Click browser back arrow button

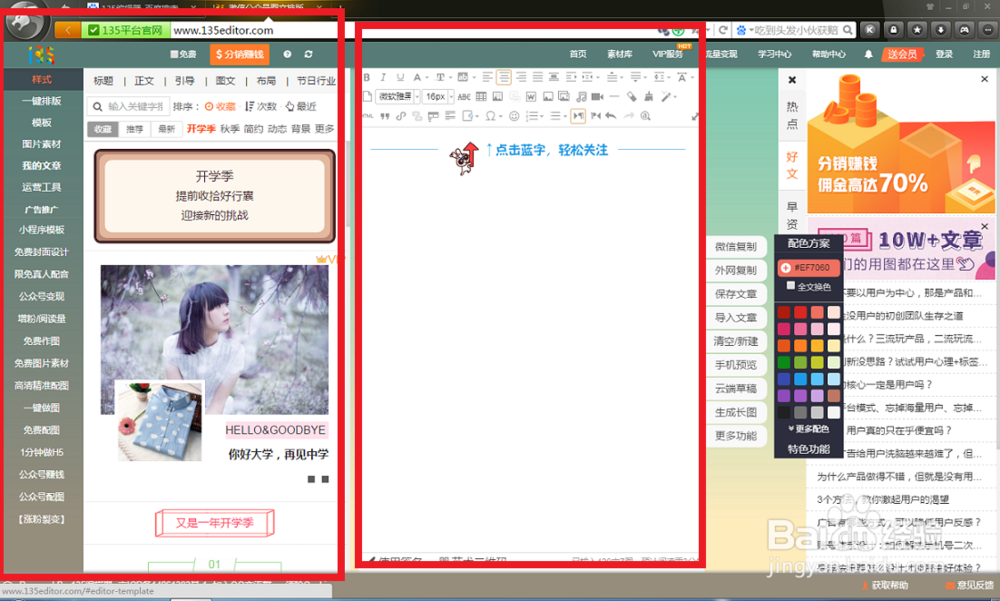pos(68,30)
